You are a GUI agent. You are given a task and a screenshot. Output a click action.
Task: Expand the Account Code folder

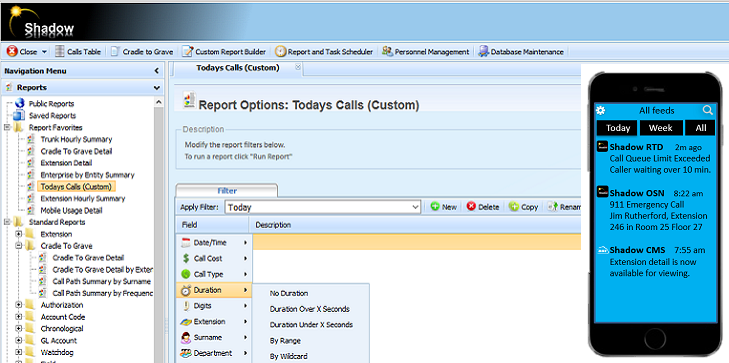[19, 317]
